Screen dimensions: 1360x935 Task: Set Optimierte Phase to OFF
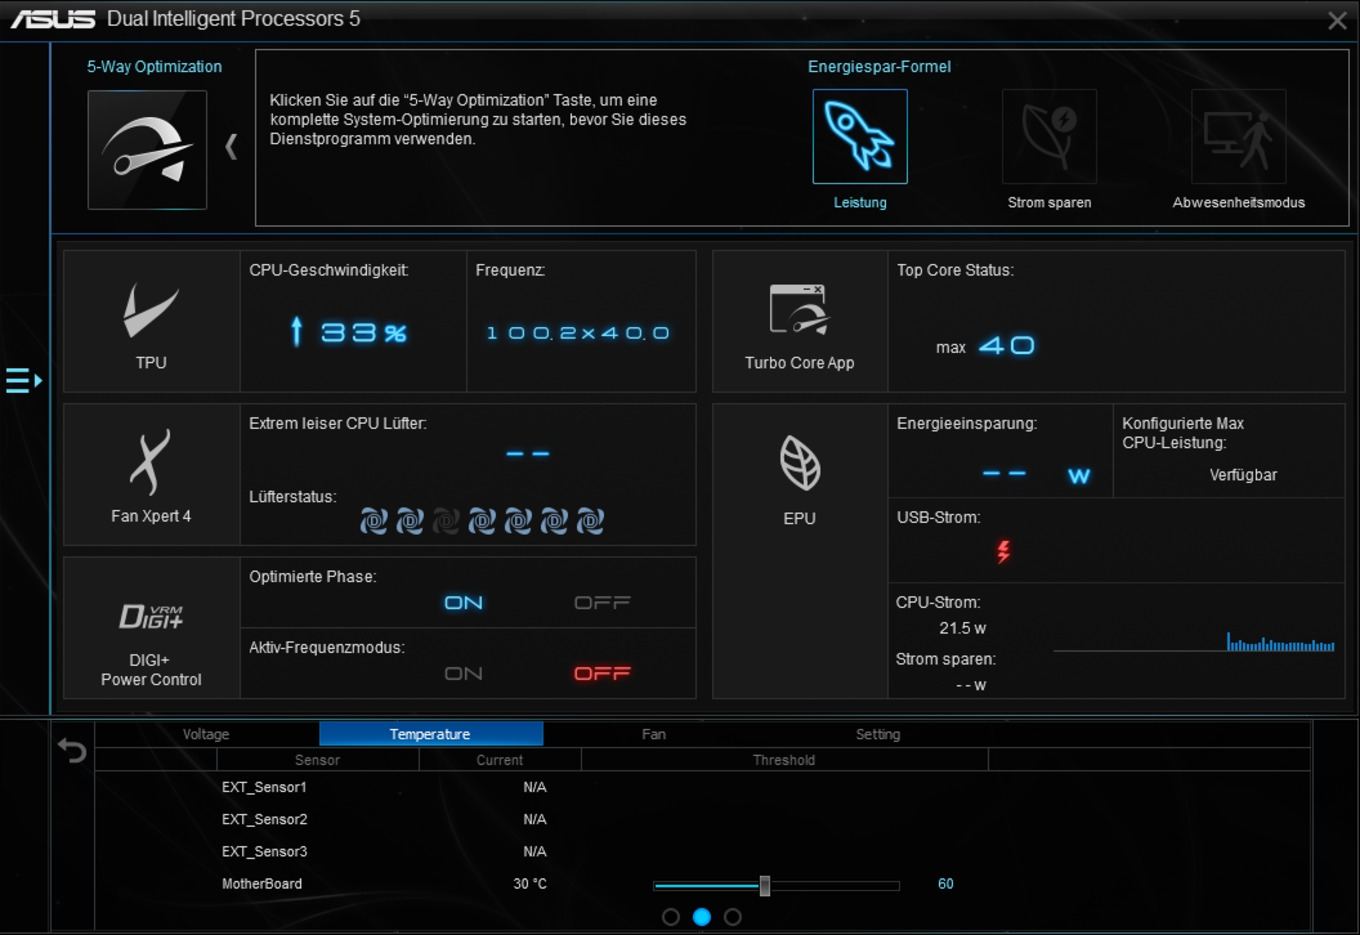(x=602, y=603)
